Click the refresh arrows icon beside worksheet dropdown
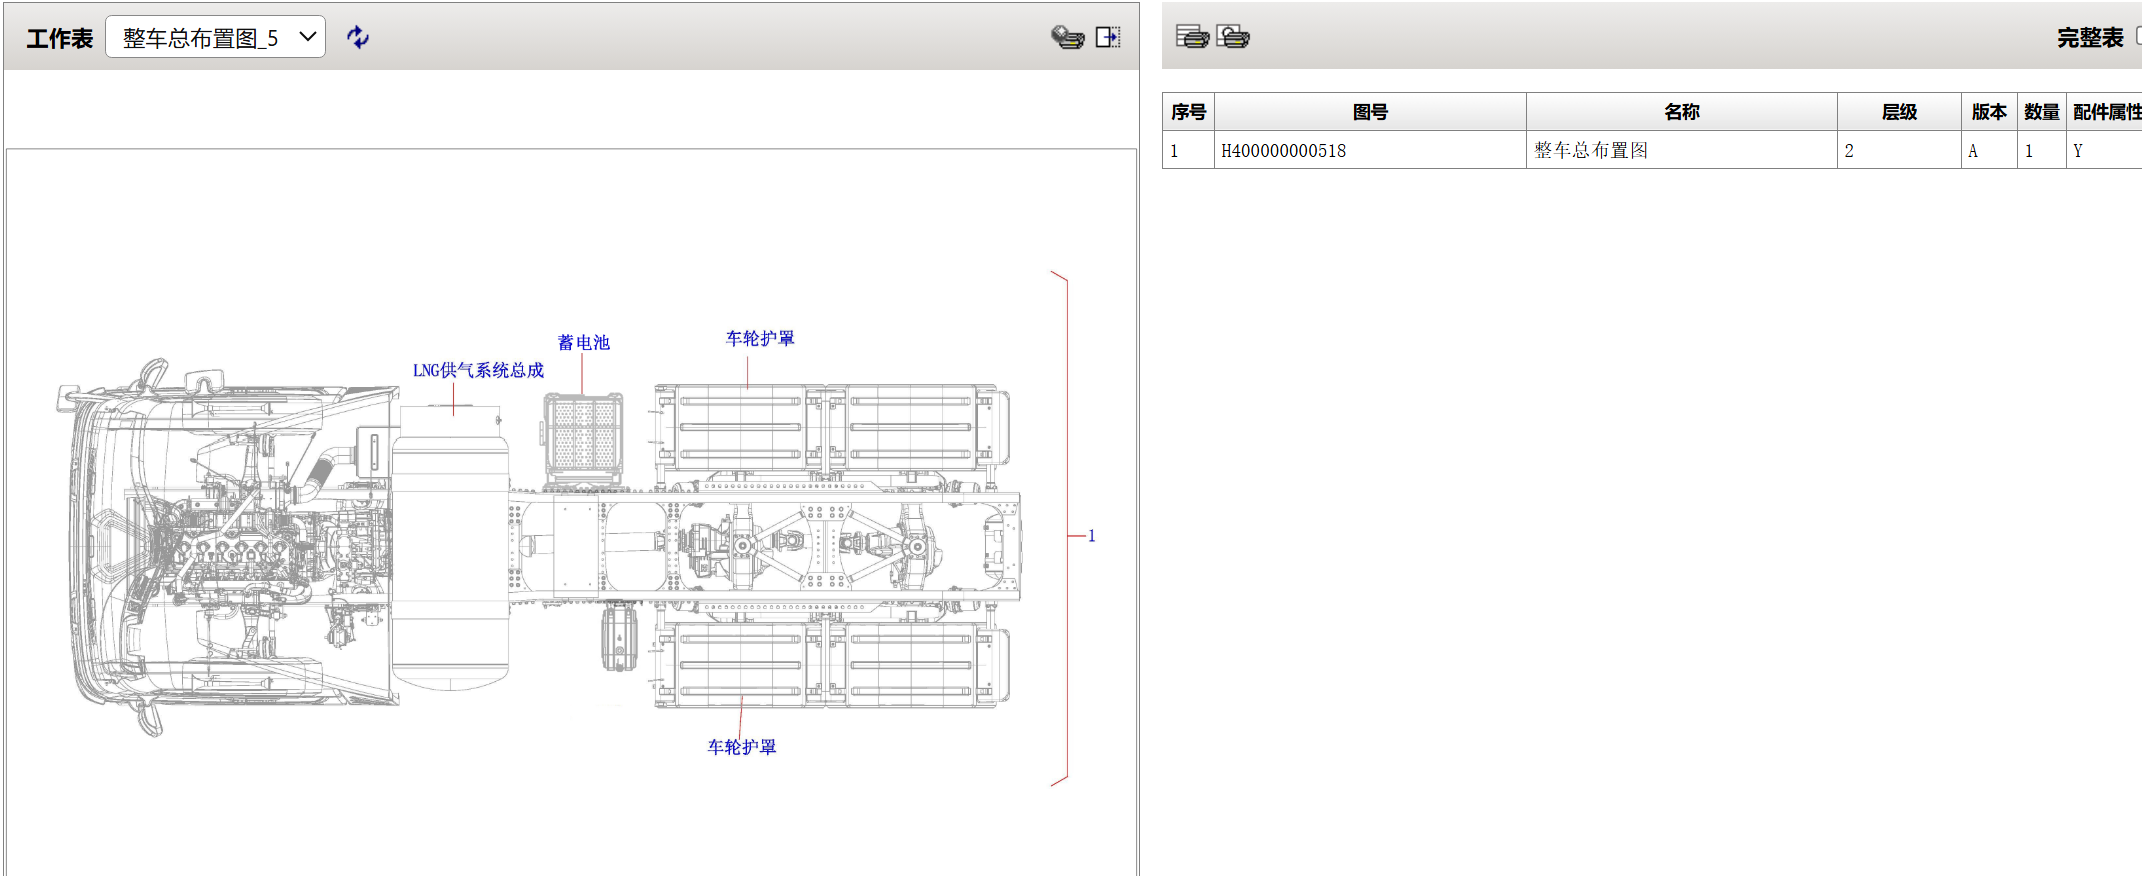The width and height of the screenshot is (2142, 876). pos(357,37)
